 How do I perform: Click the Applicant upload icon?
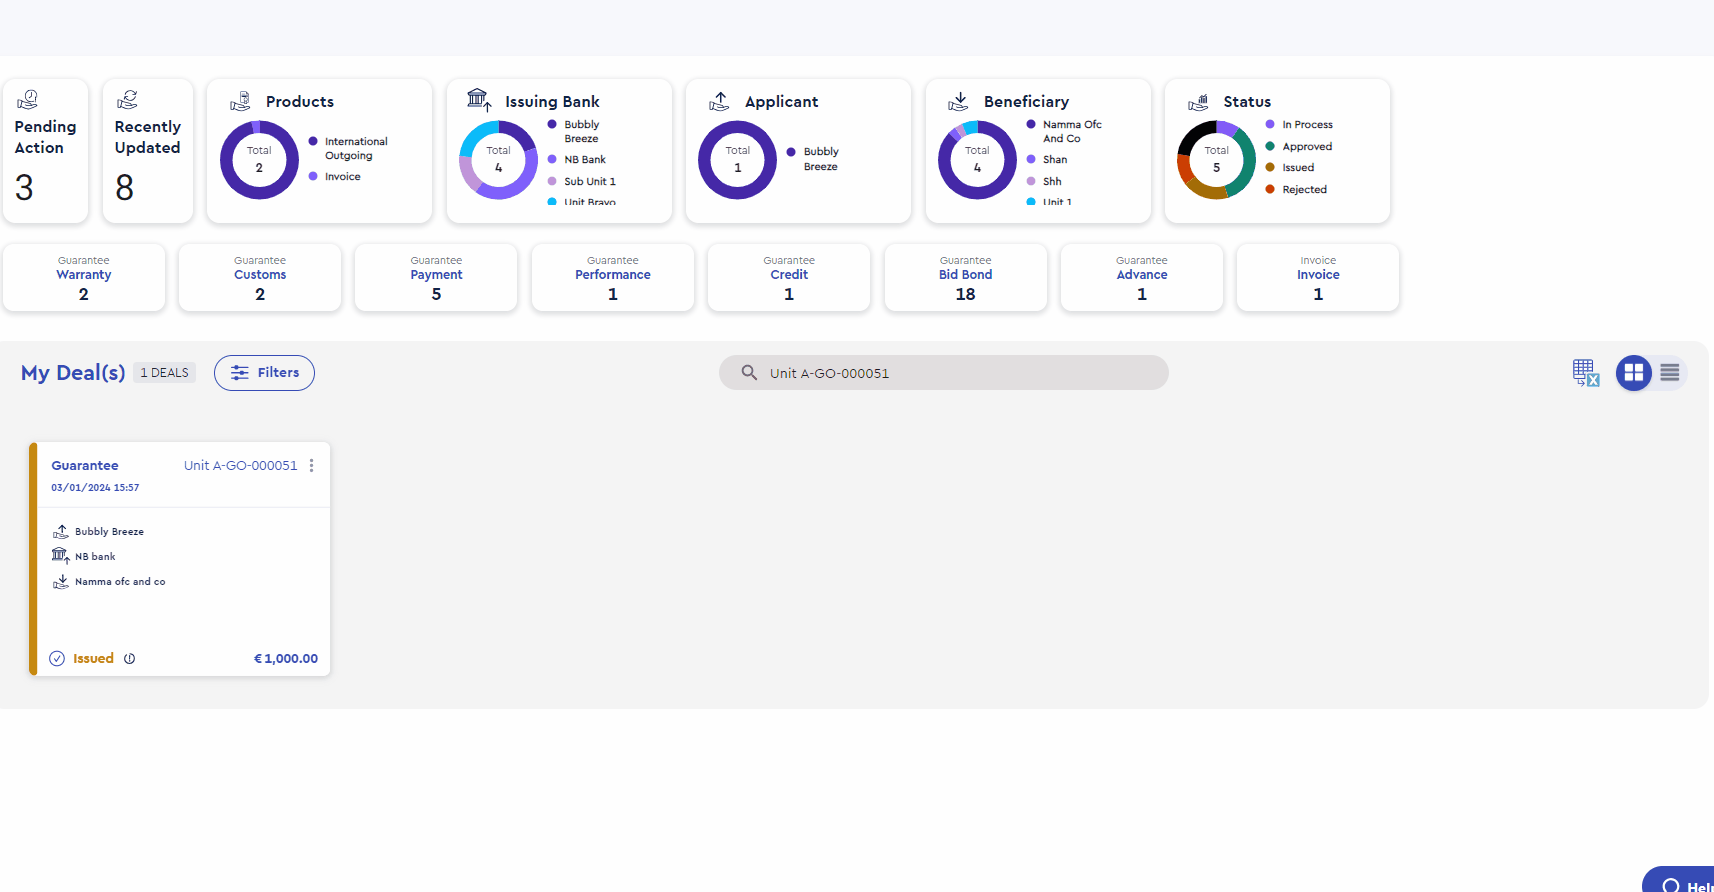click(719, 101)
